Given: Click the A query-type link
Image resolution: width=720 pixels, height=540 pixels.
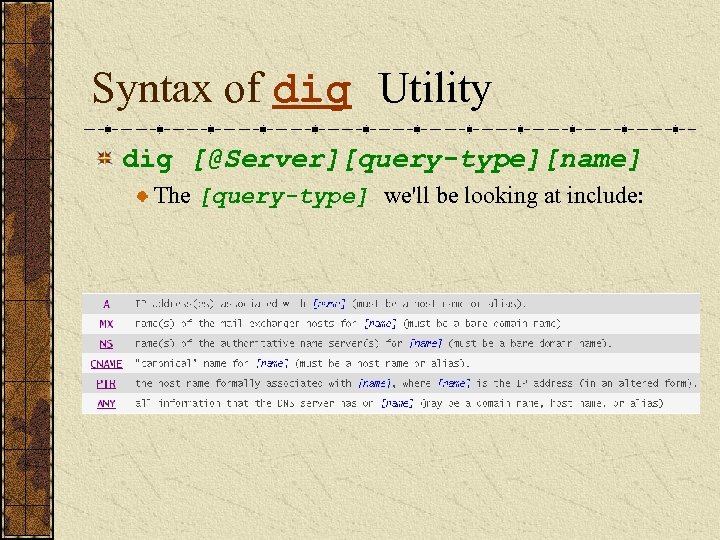Looking at the screenshot, I should [x=106, y=304].
